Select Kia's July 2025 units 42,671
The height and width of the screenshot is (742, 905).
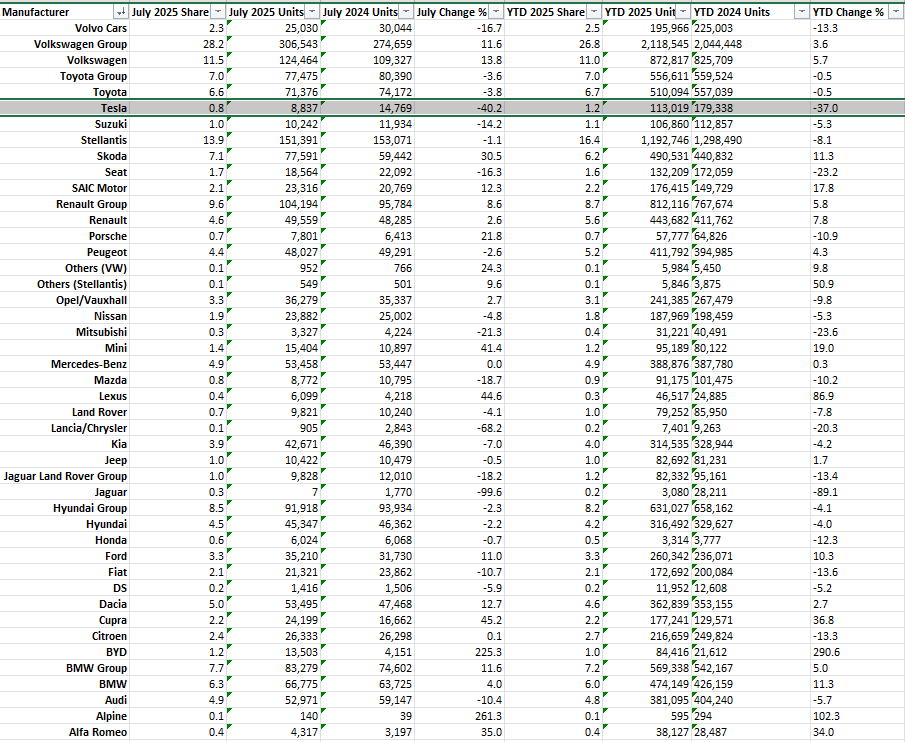point(274,444)
